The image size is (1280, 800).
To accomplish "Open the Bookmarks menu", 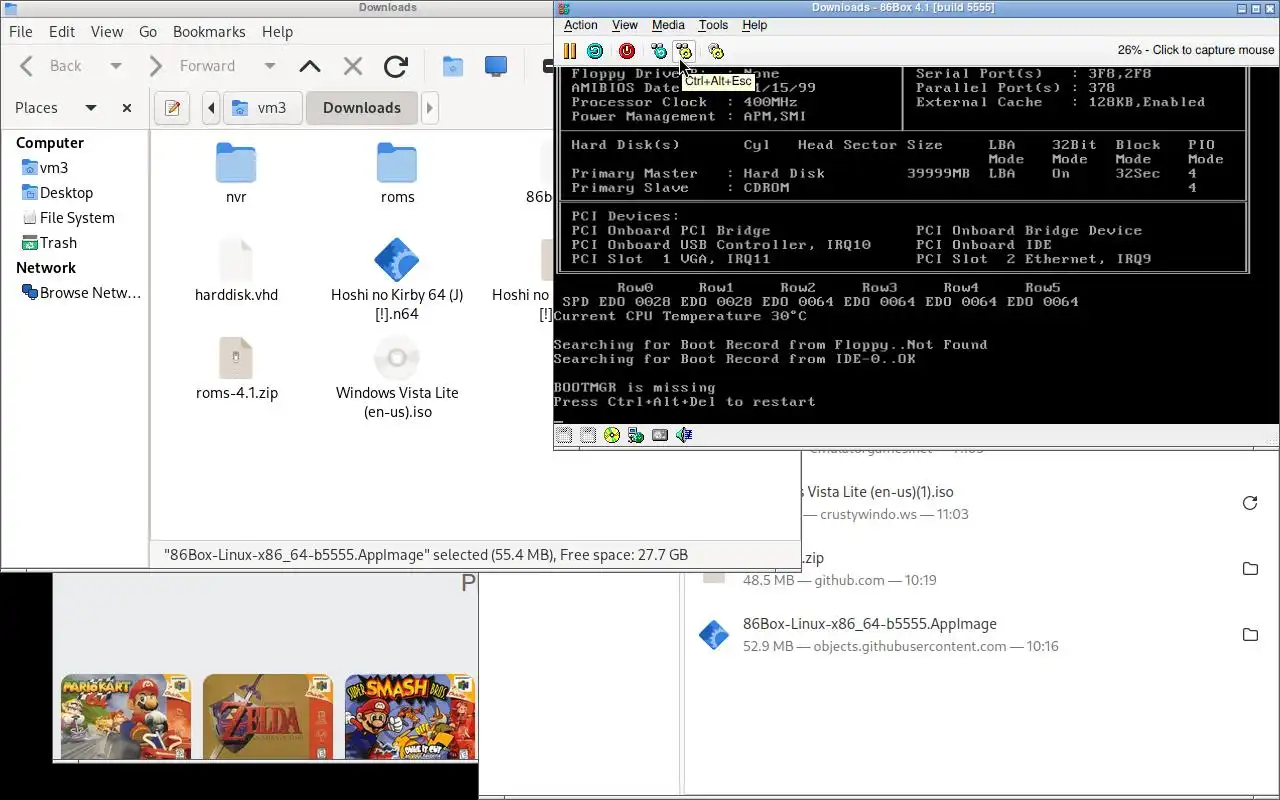I will (209, 32).
